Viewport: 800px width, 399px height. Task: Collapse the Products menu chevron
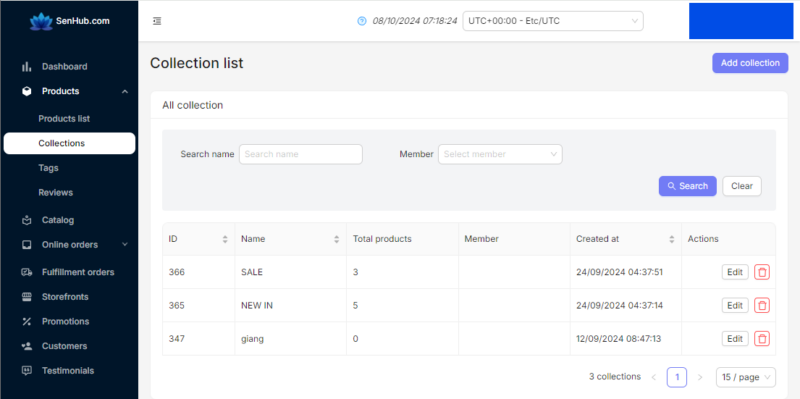pos(125,91)
